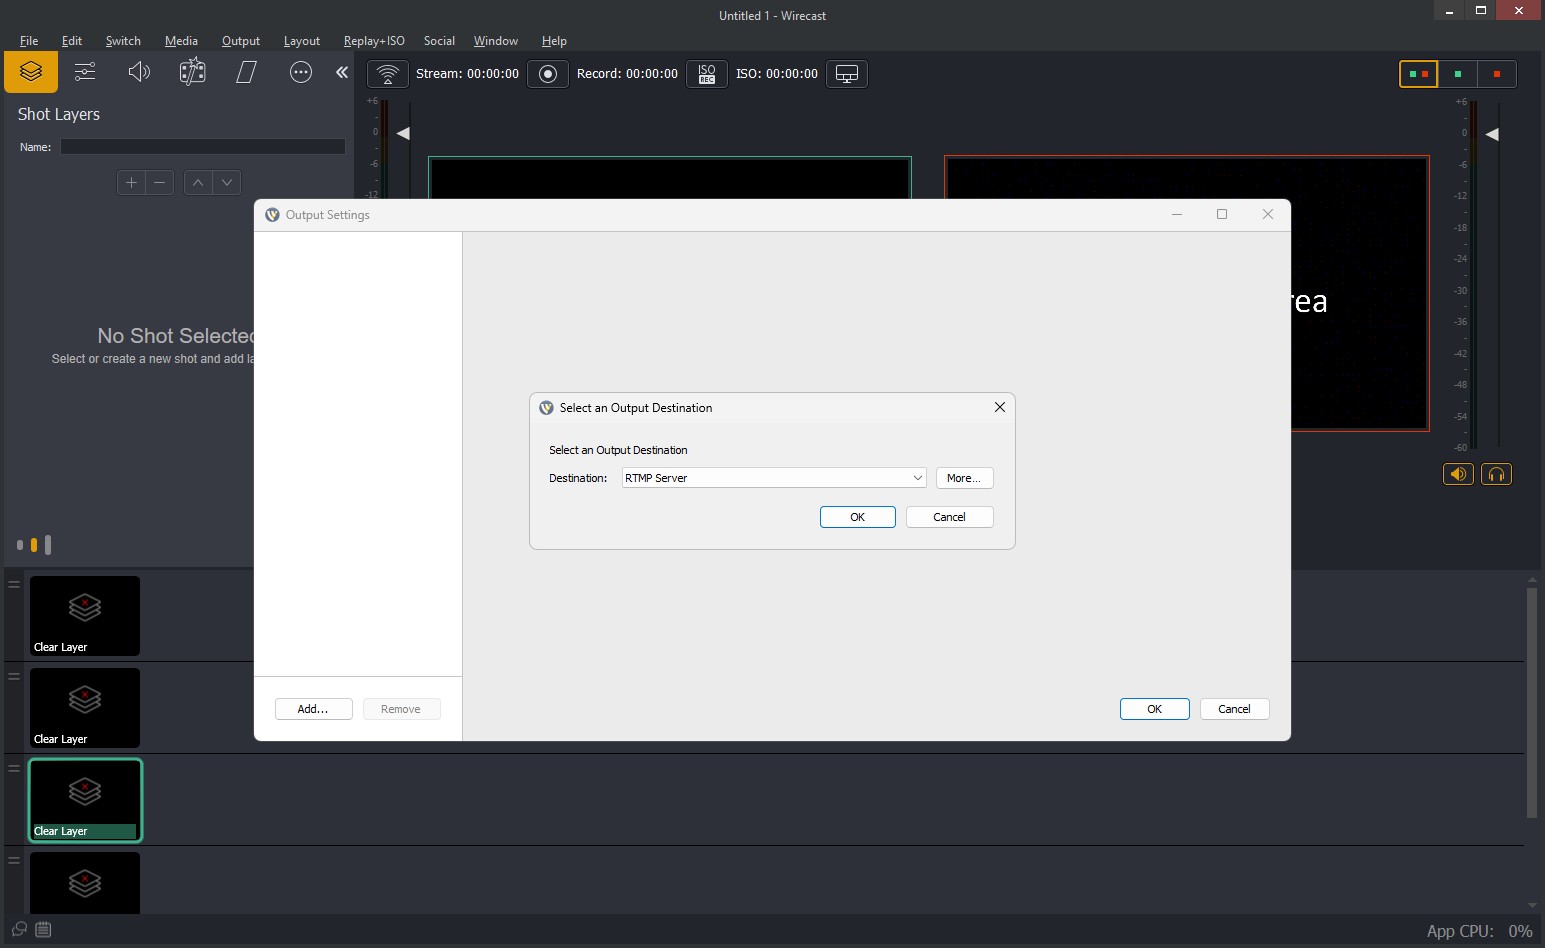Click the ISO REC icon
1545x948 pixels.
click(x=707, y=74)
